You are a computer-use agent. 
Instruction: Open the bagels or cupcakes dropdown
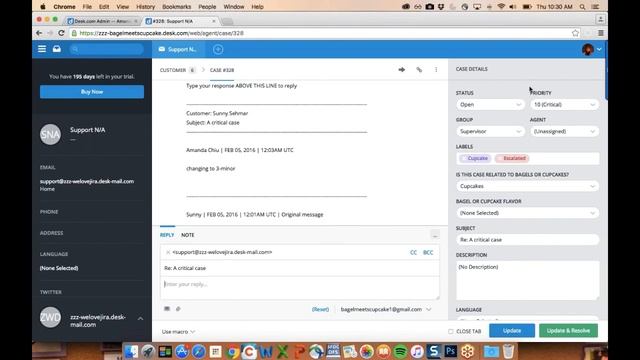527,186
